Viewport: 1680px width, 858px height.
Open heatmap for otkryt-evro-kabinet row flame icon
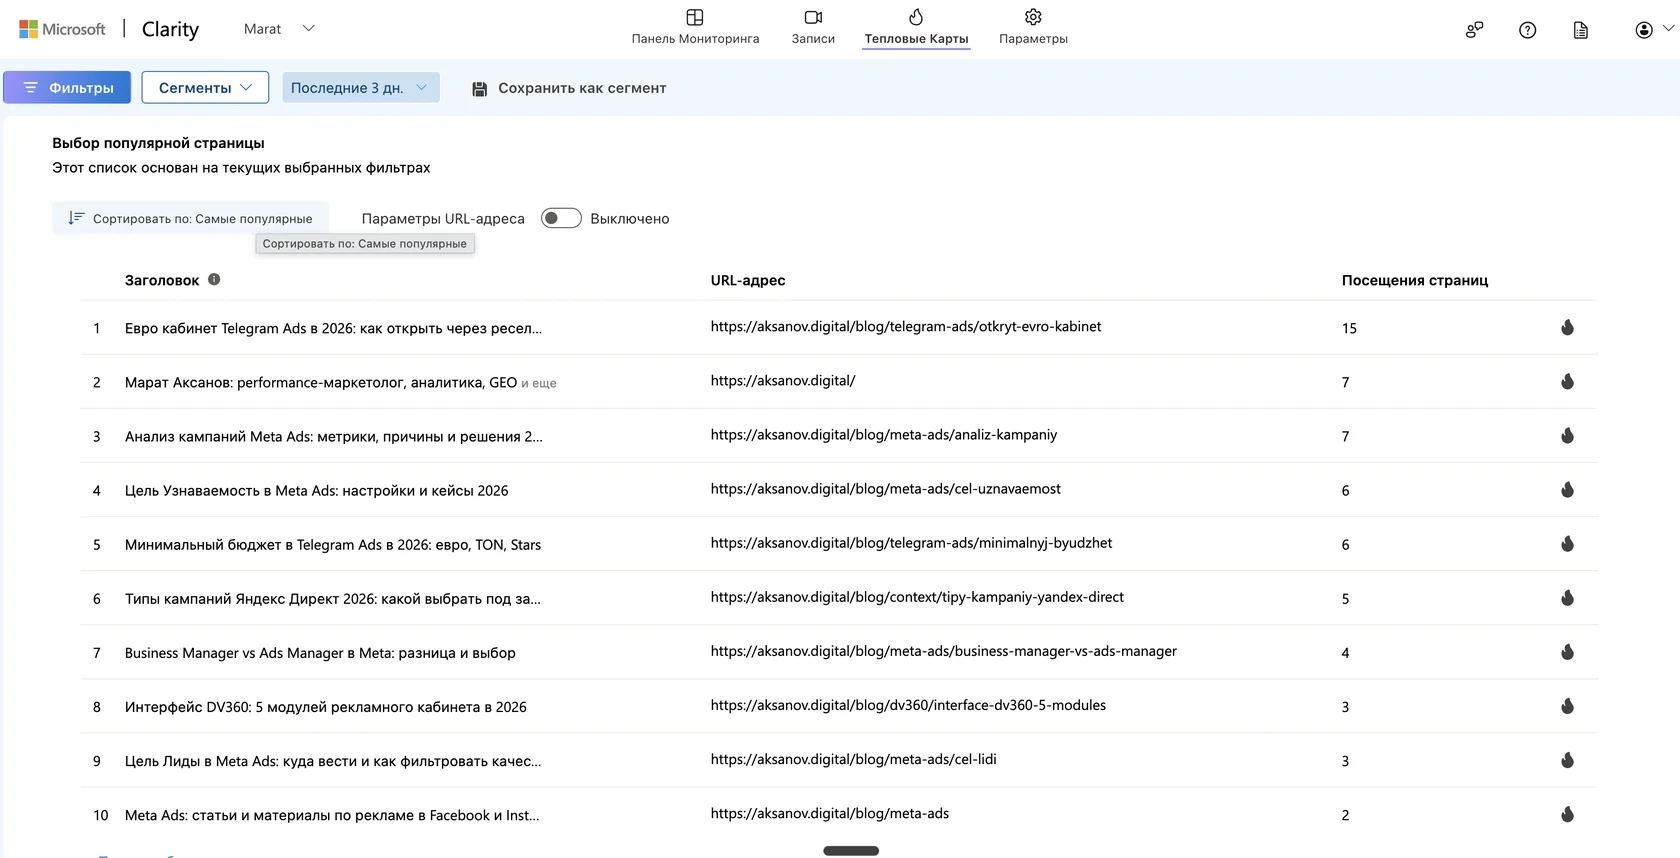pyautogui.click(x=1567, y=327)
